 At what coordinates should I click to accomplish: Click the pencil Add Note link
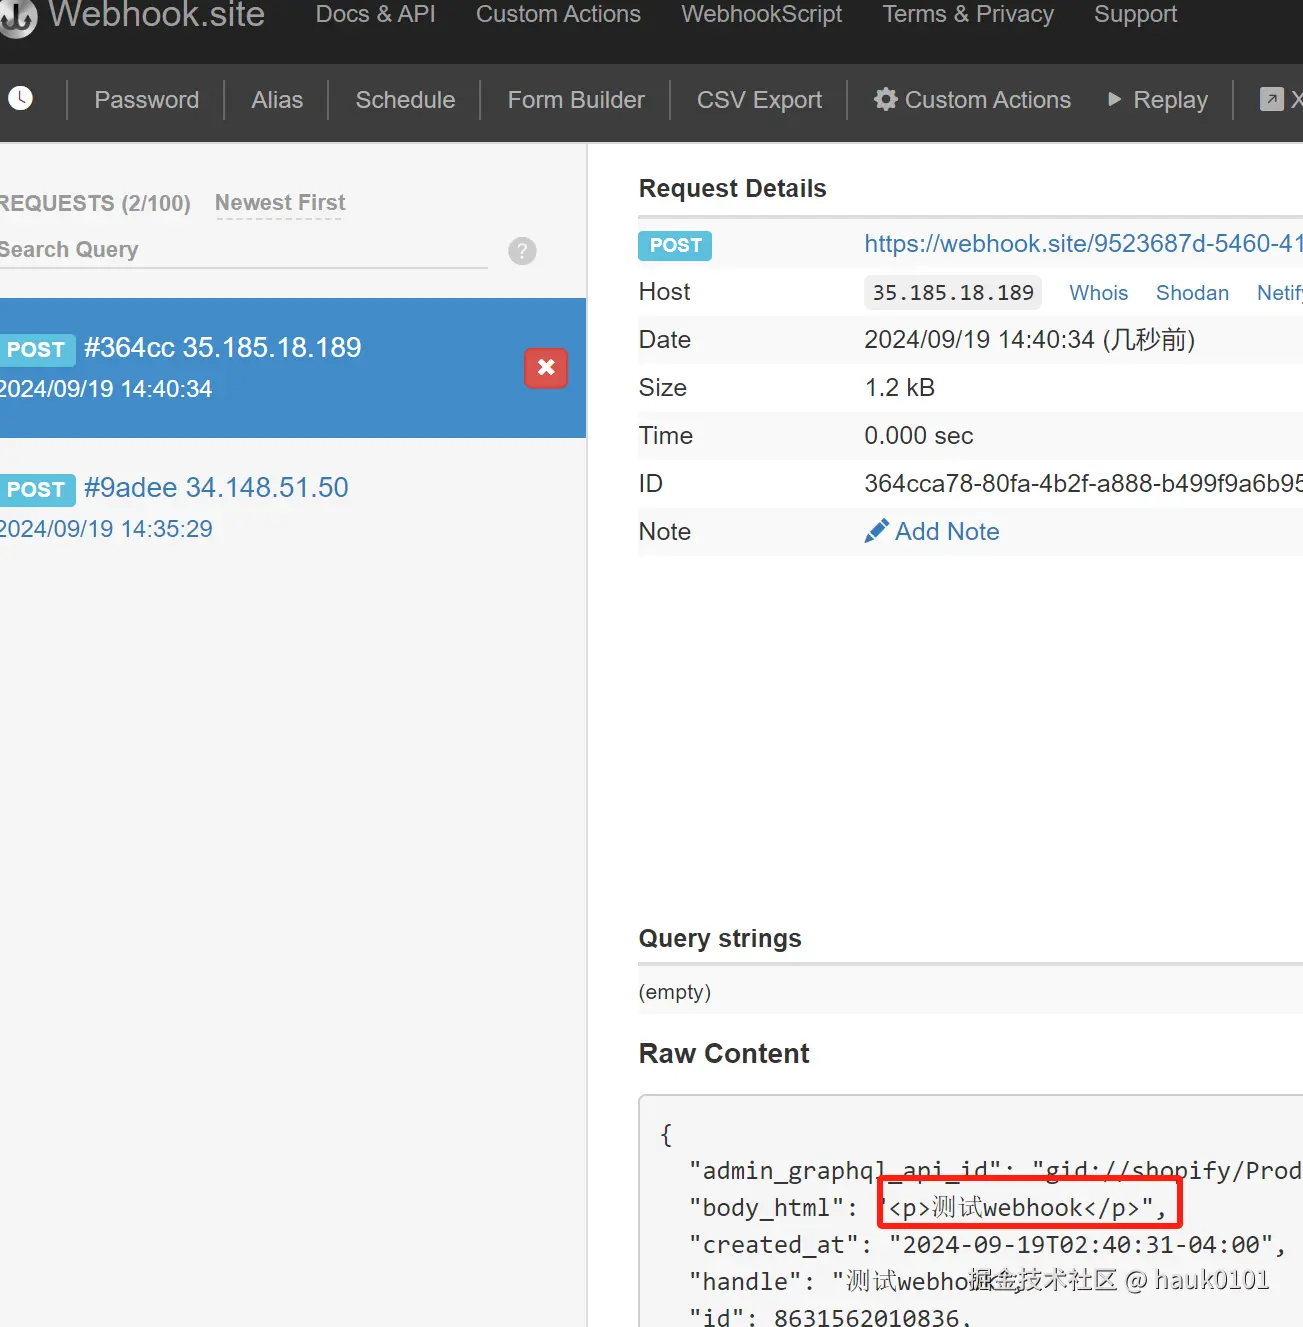932,531
